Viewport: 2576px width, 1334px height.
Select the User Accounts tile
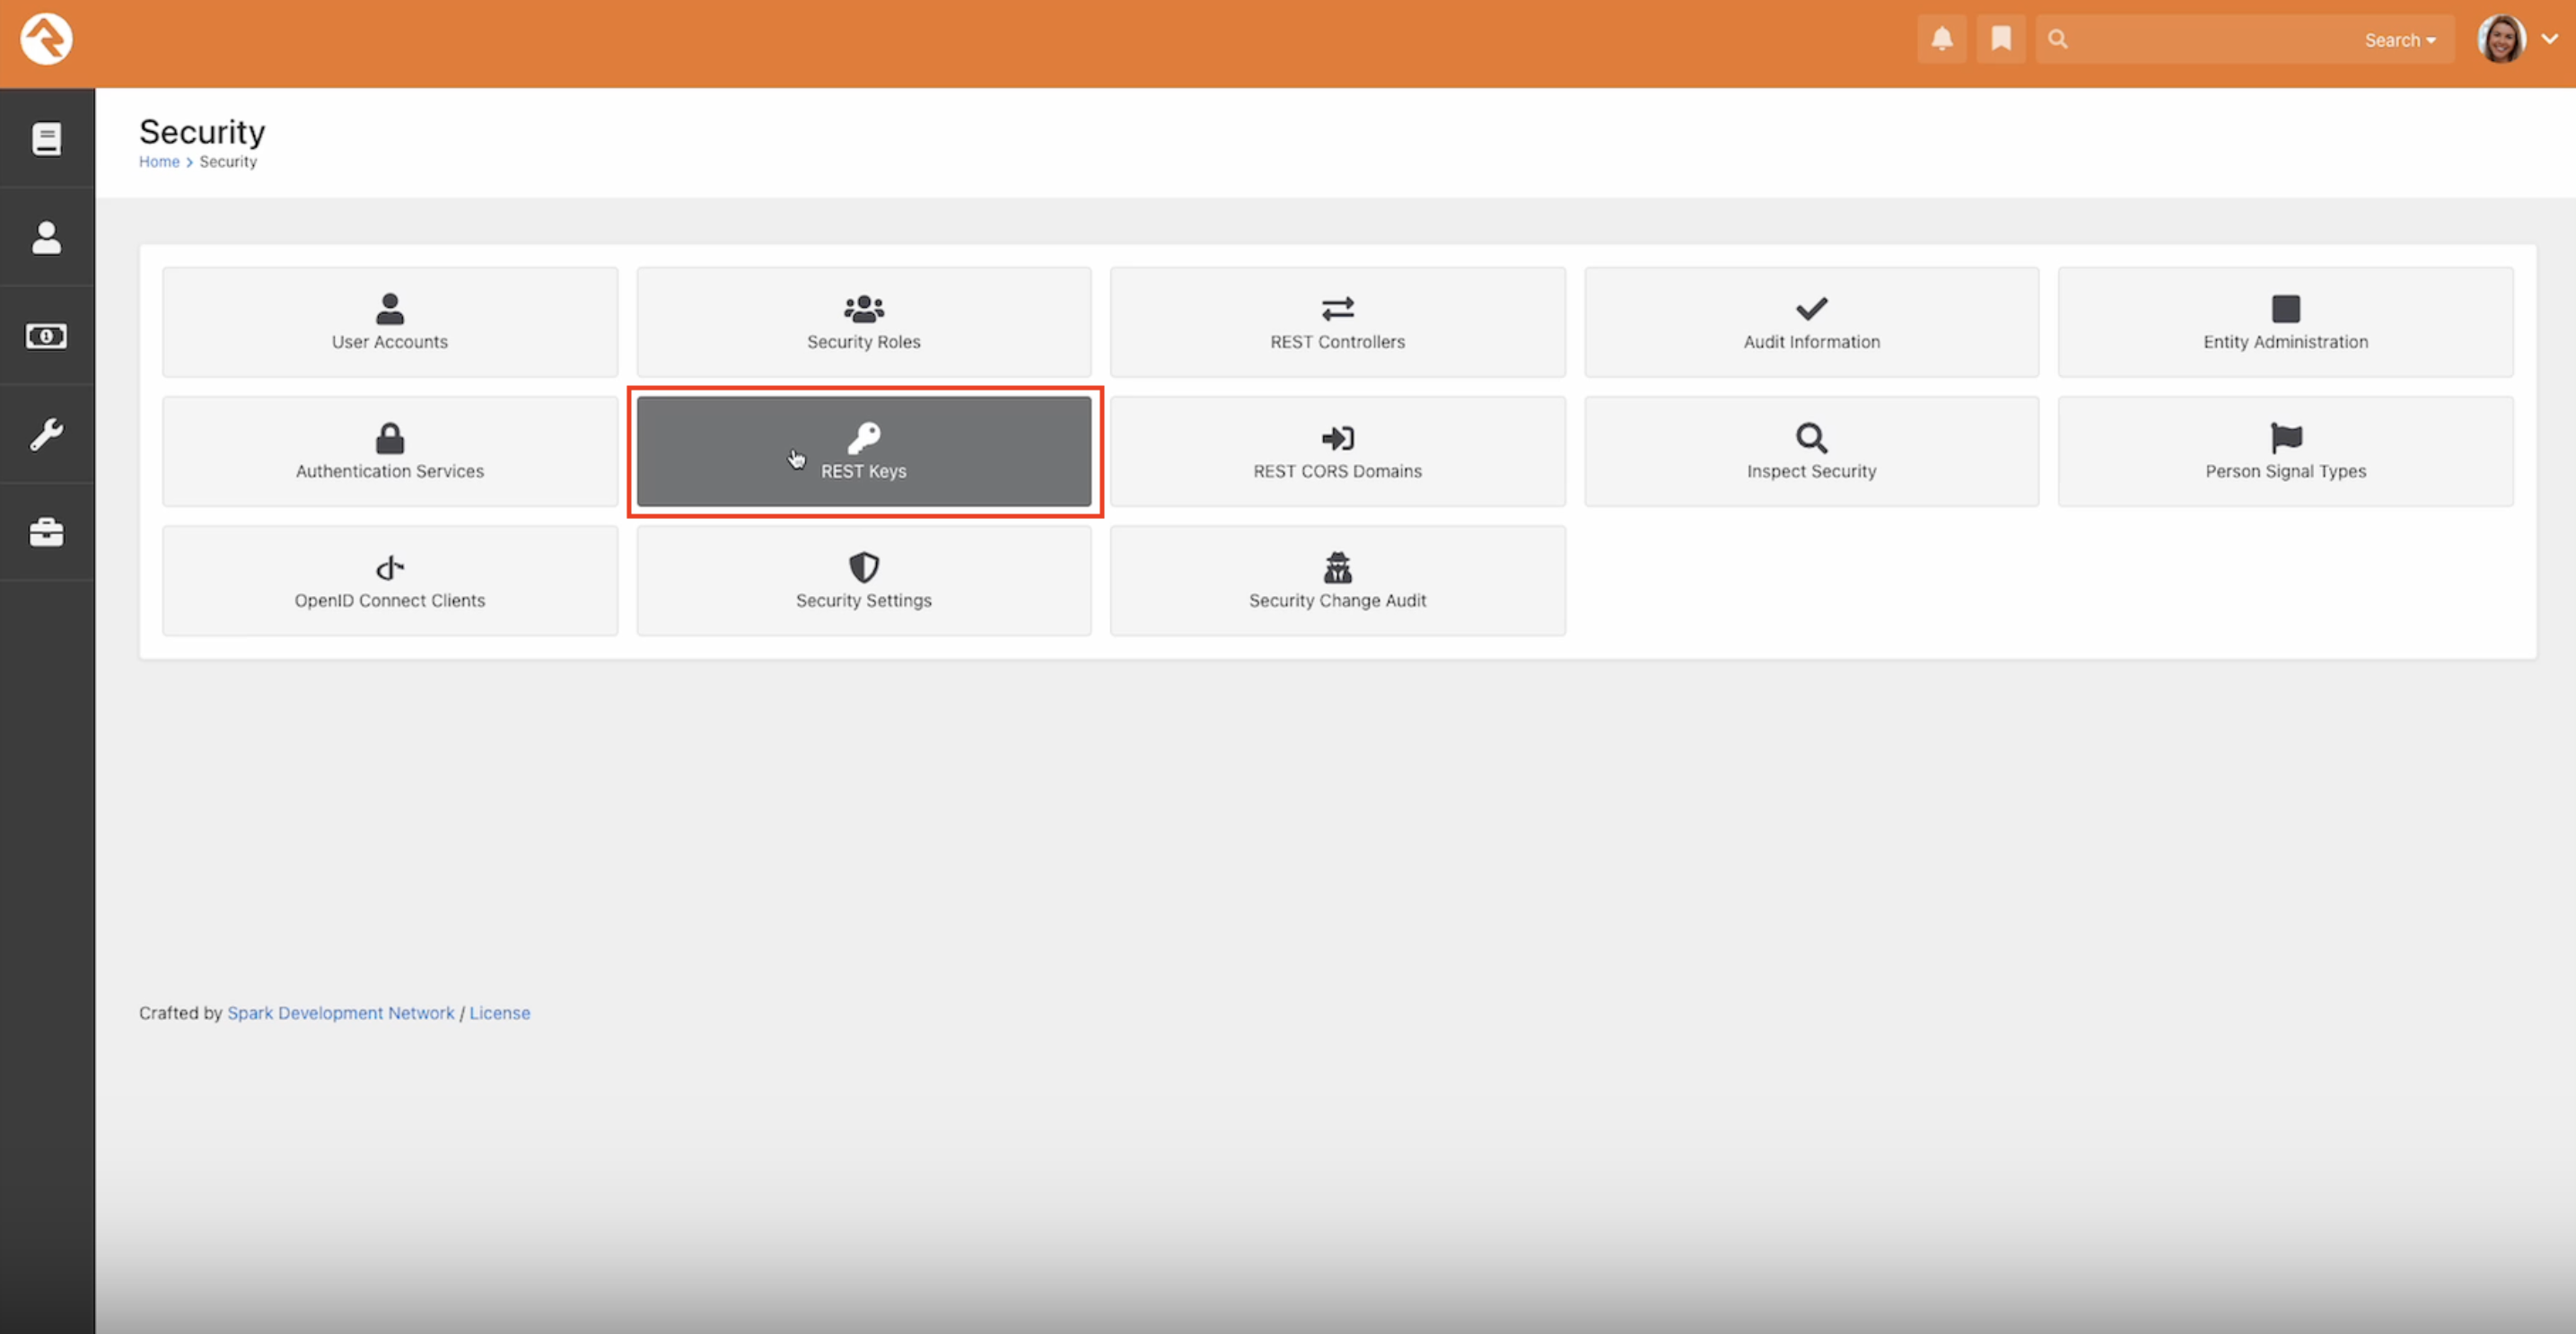click(389, 322)
